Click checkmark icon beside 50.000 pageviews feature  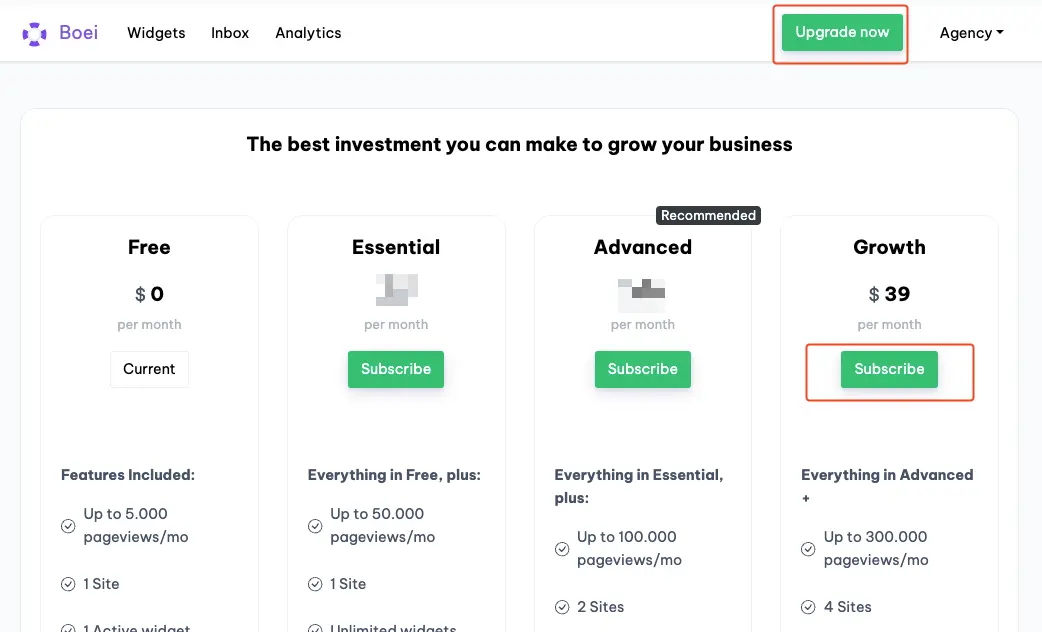pos(315,526)
